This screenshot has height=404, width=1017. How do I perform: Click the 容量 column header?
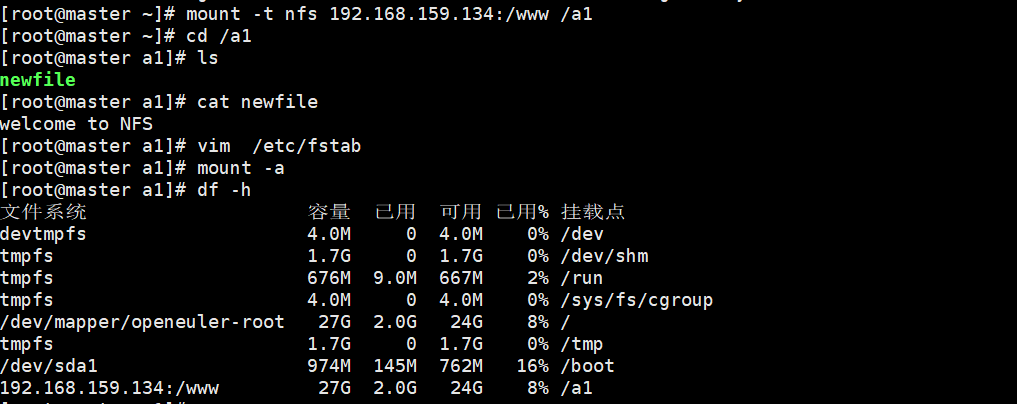(x=329, y=211)
